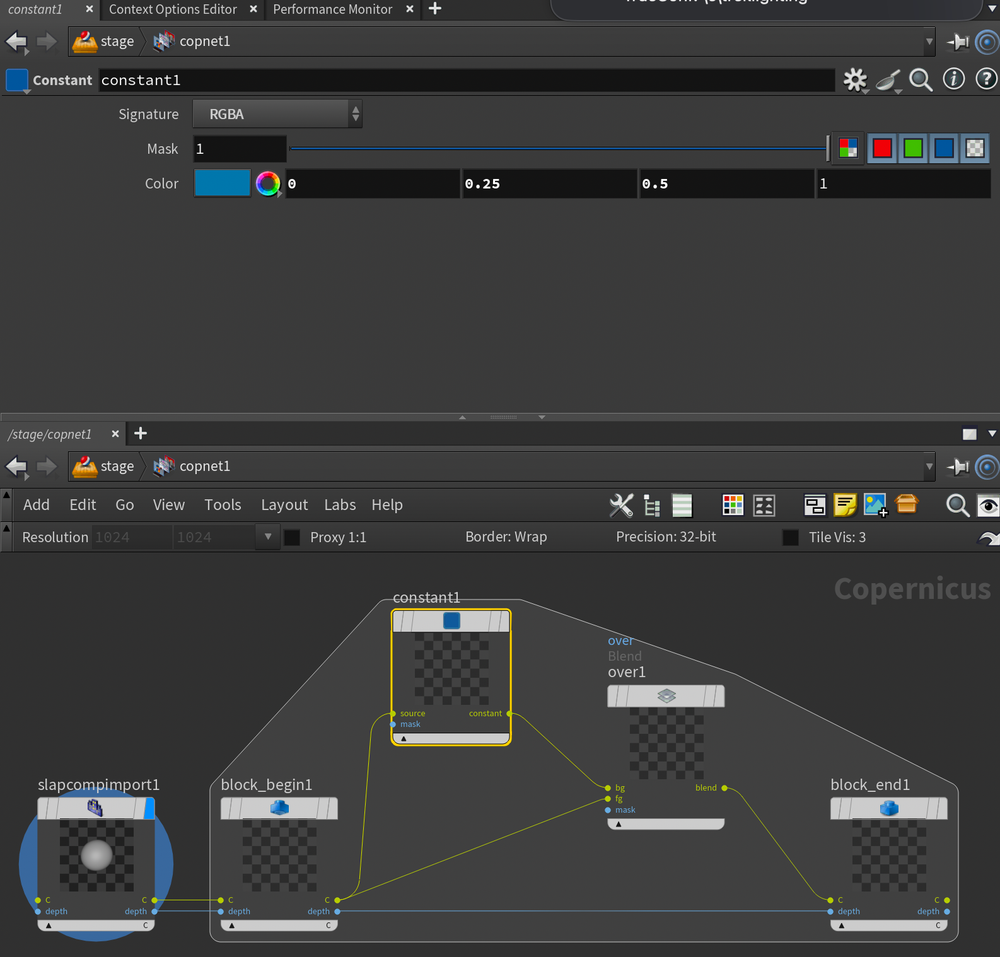Open the Resolution preset dropdown arrow
Screen dimensions: 1000x957
coord(266,537)
